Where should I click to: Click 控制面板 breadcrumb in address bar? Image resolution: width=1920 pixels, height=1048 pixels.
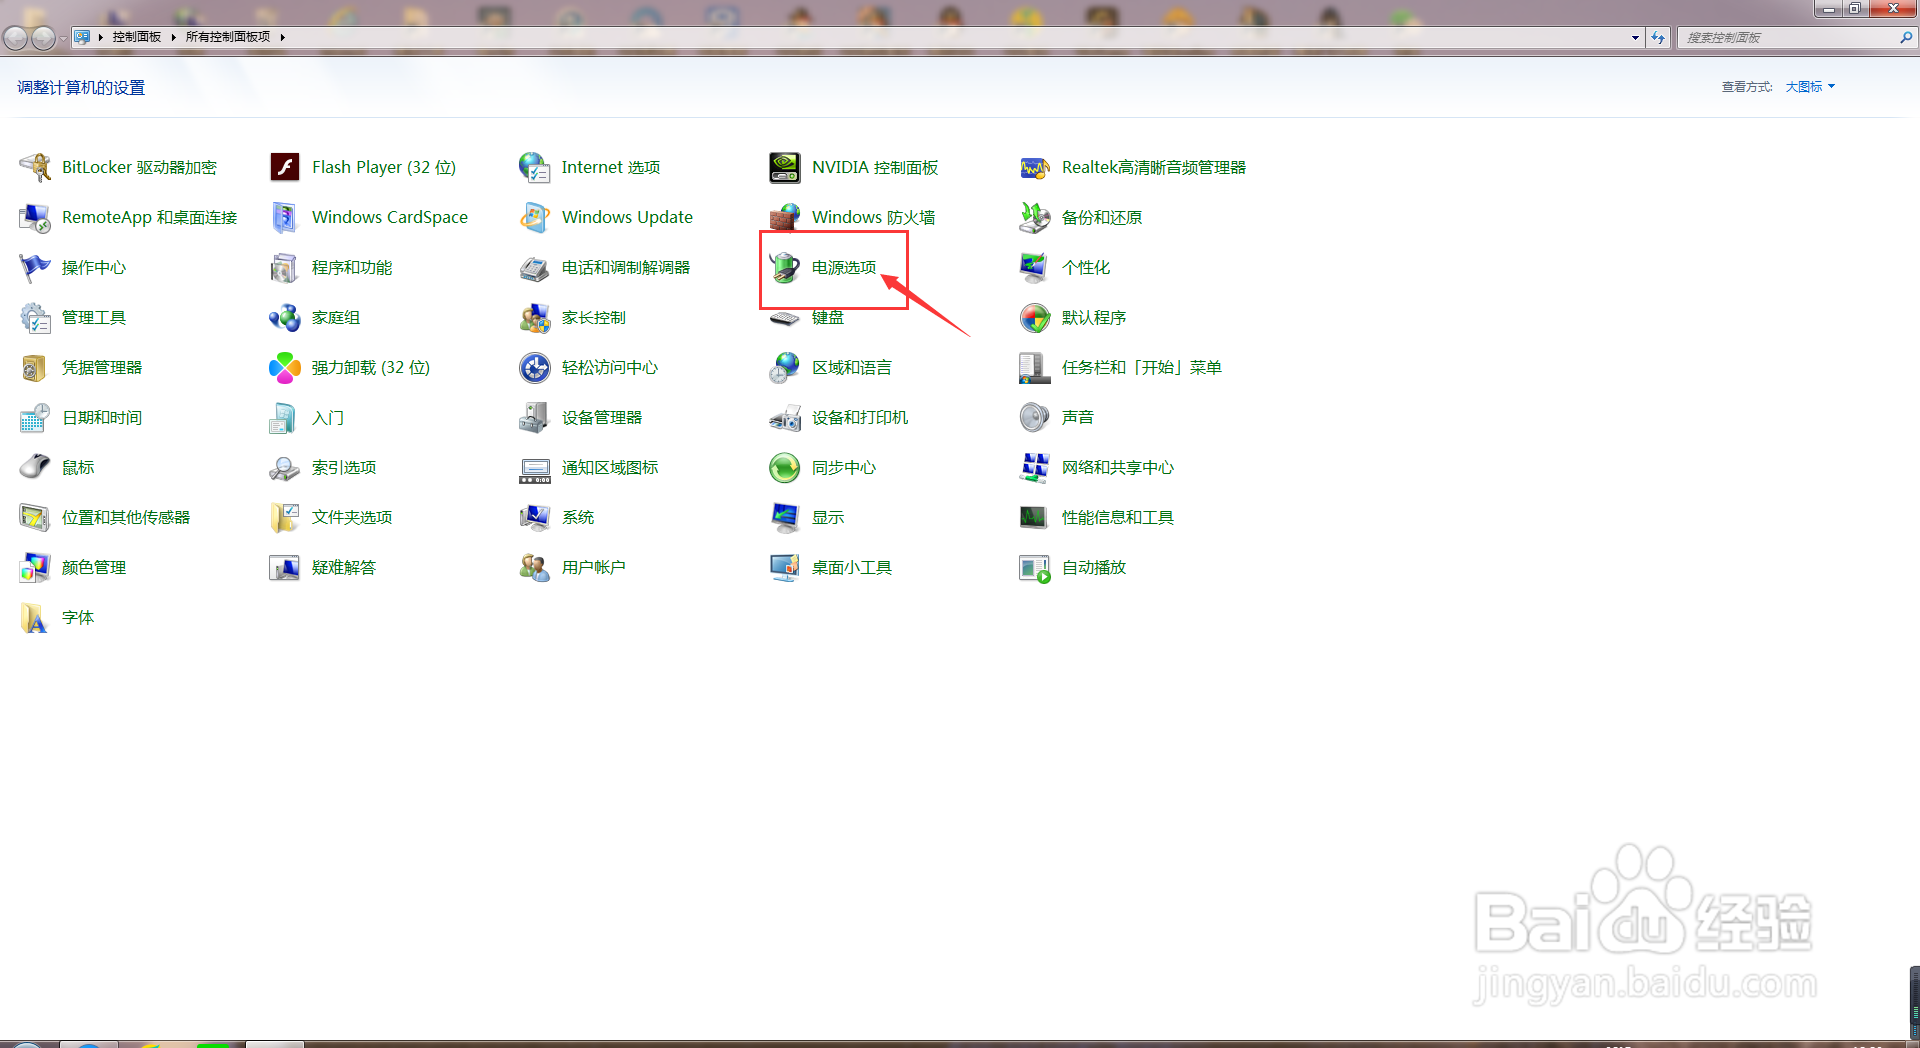click(x=137, y=37)
